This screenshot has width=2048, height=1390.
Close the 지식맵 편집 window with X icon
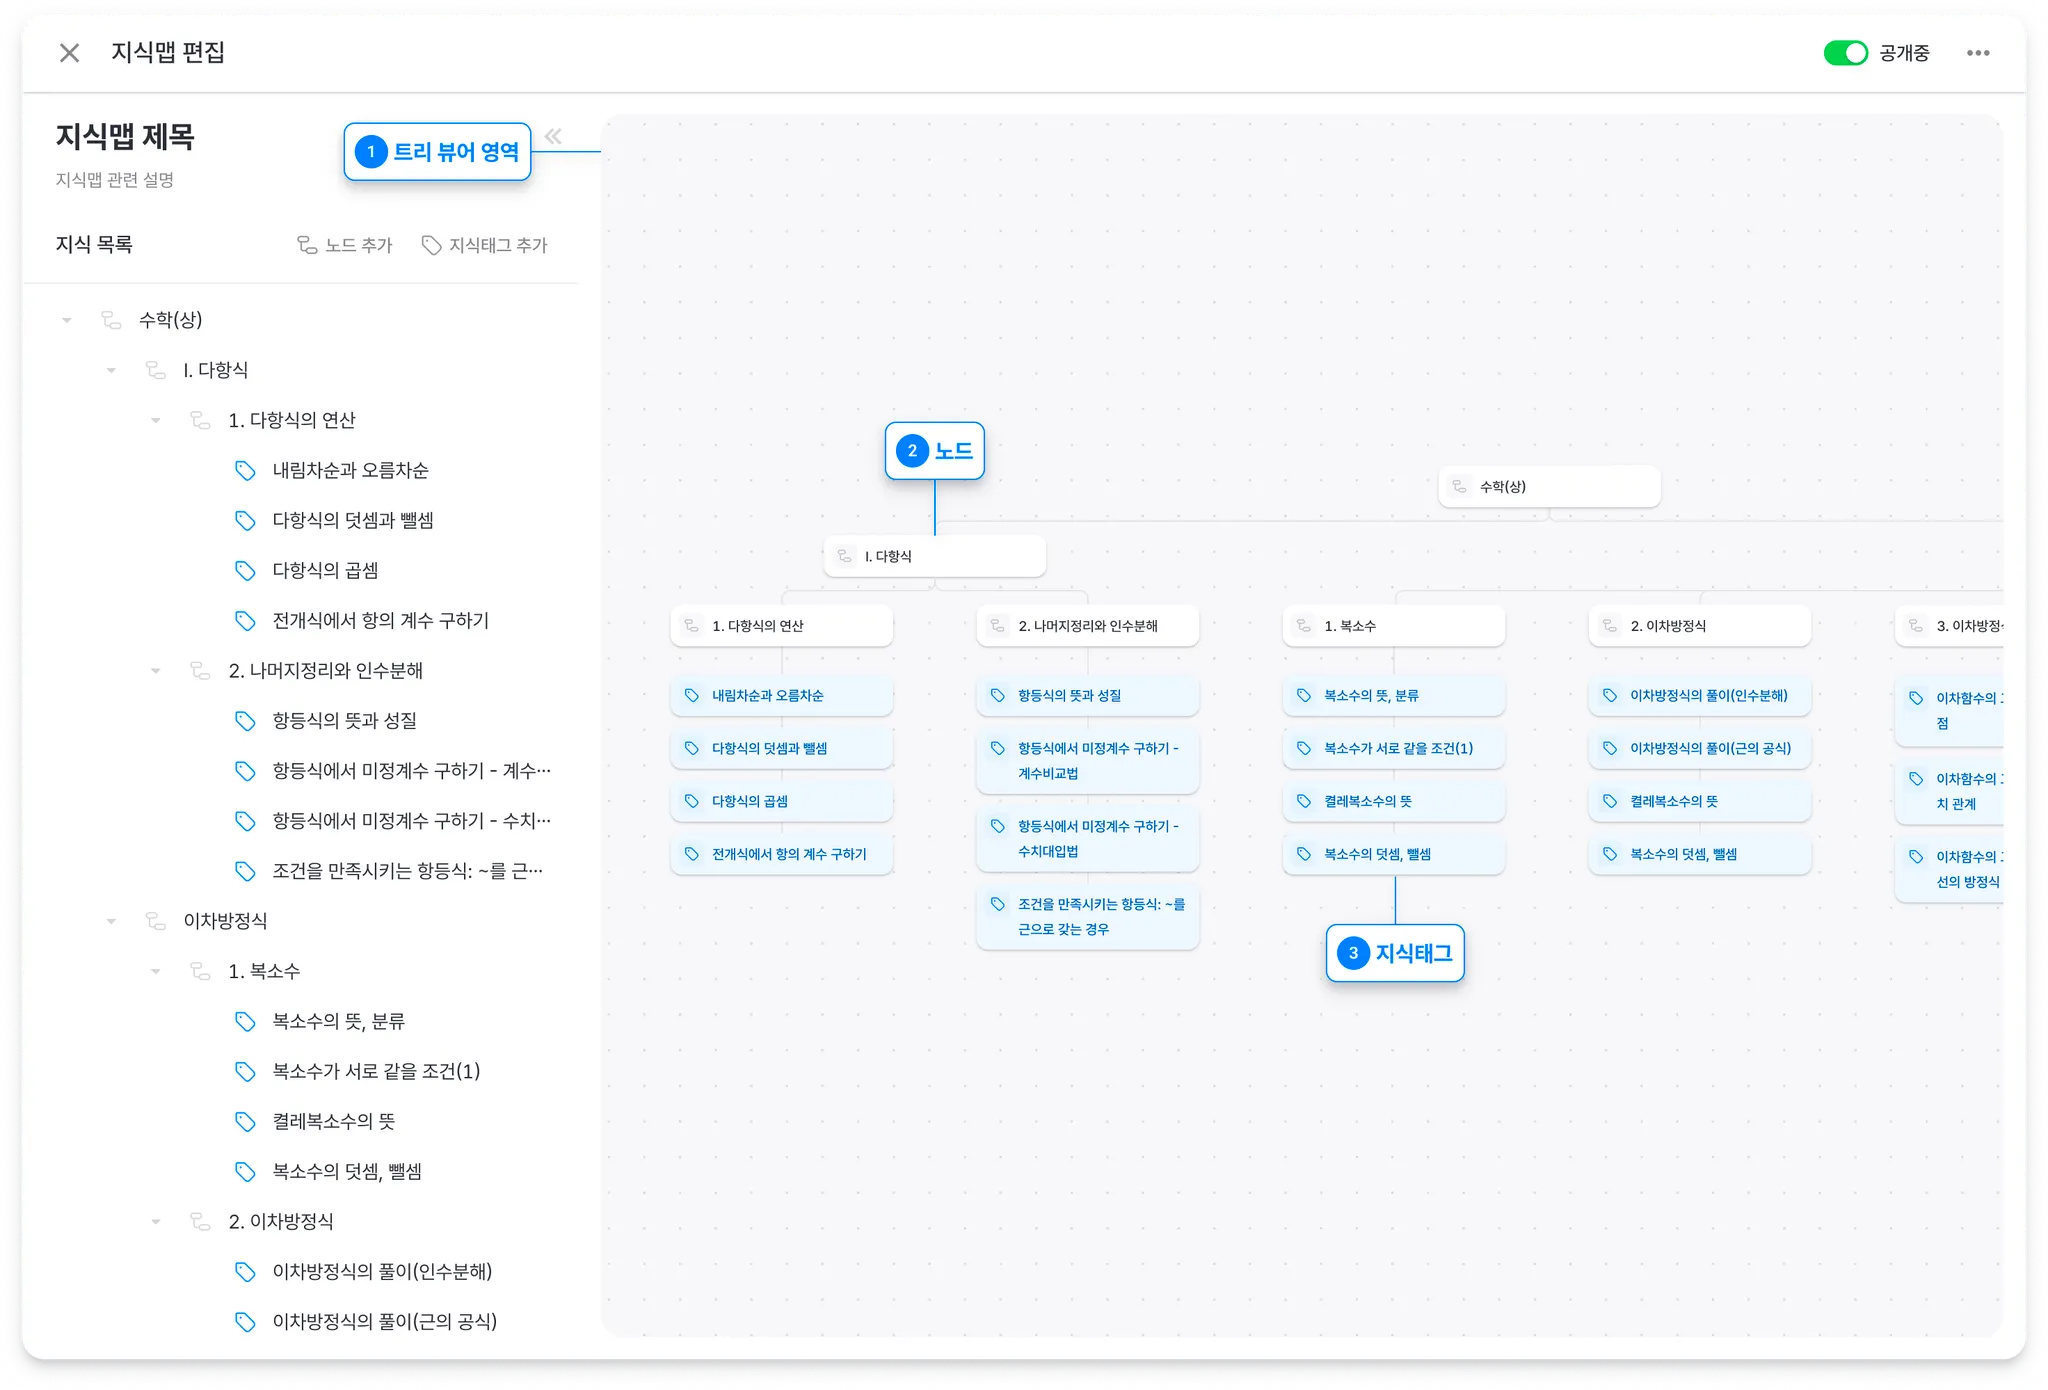click(69, 53)
